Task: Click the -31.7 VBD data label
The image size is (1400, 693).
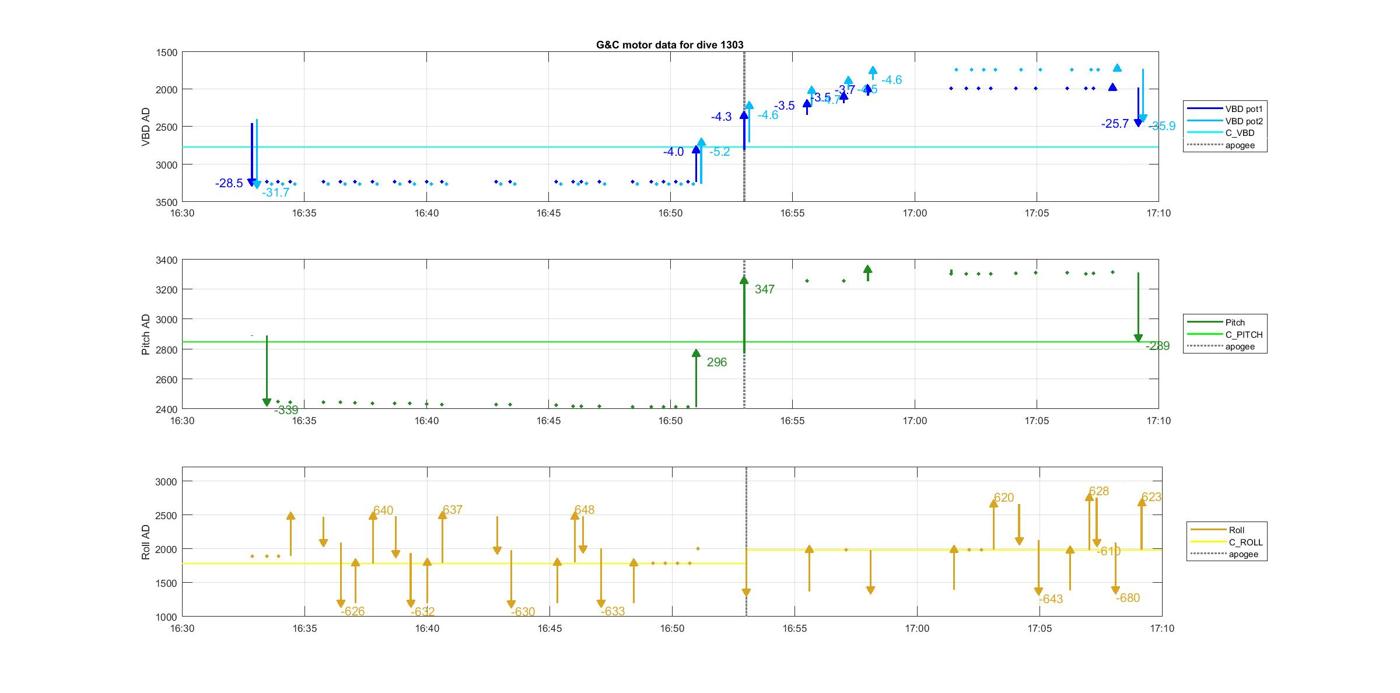Action: 275,192
